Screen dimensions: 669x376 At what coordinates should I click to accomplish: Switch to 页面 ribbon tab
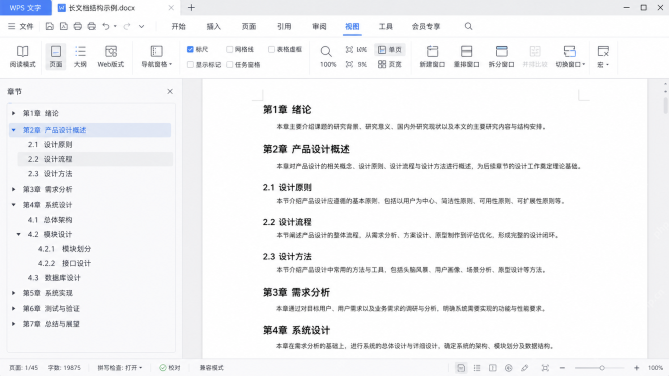click(x=249, y=26)
